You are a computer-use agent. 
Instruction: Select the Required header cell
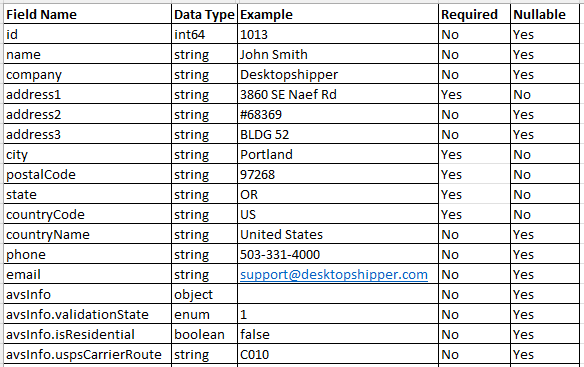tap(474, 14)
